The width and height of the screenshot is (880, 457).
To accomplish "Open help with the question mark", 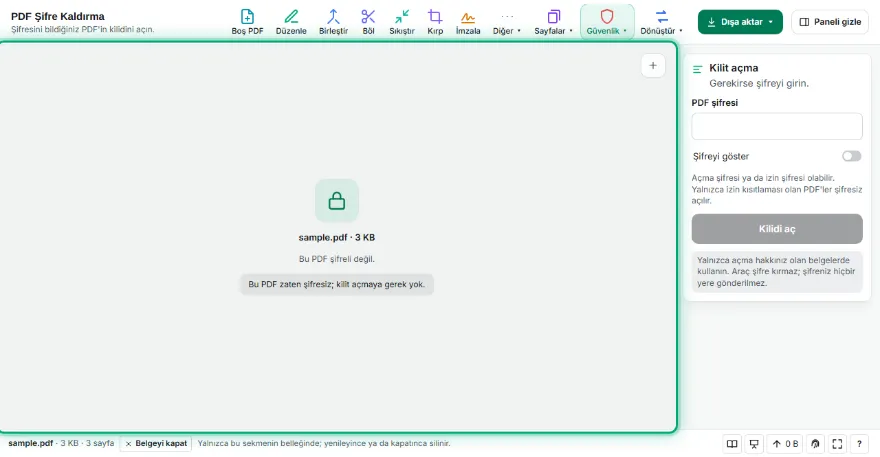I will click(859, 444).
